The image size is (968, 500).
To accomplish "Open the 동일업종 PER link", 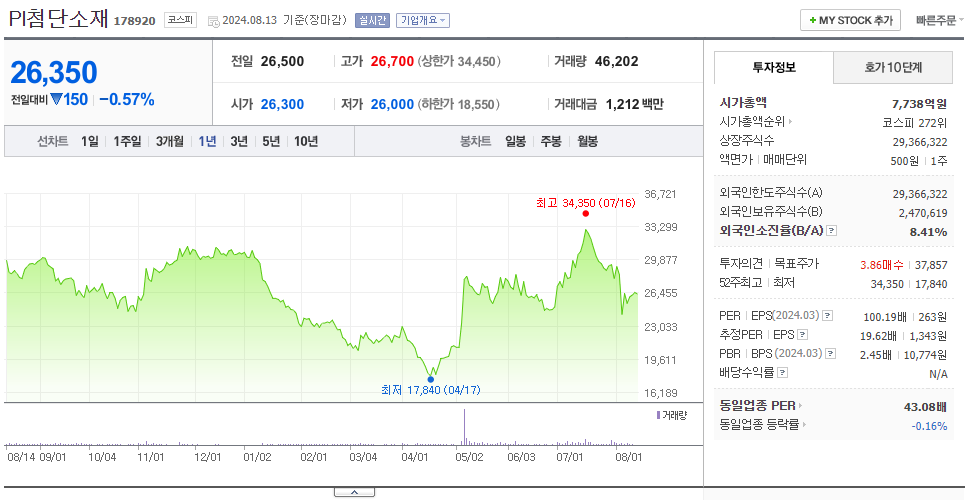I will pos(761,406).
